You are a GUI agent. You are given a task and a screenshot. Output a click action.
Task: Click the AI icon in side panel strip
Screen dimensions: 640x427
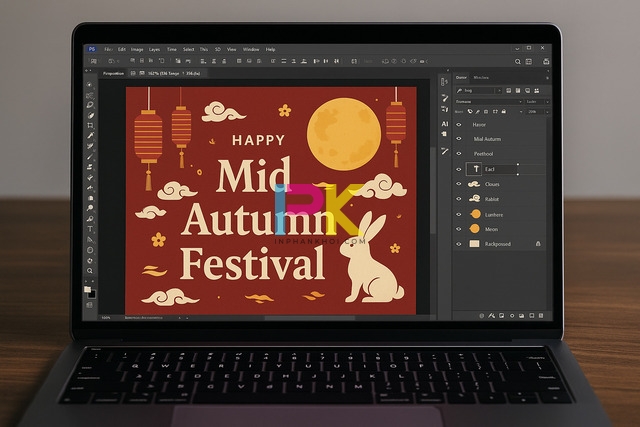pyautogui.click(x=445, y=124)
